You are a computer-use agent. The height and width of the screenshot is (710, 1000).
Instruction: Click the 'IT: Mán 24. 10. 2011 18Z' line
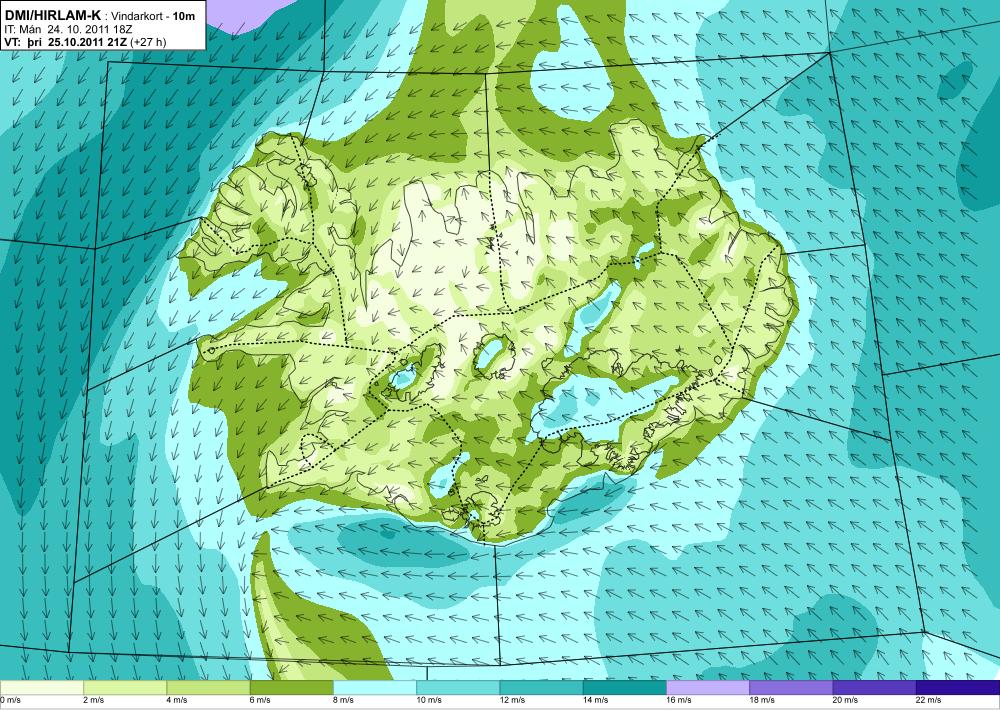67,29
